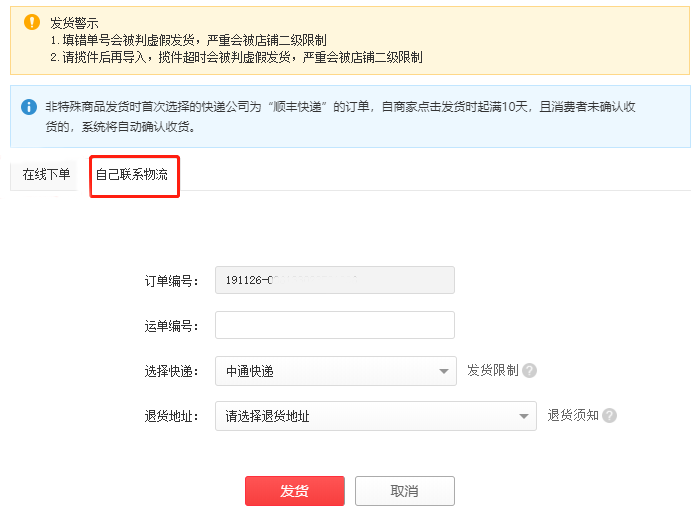Click the 订单编号 field label

pyautogui.click(x=172, y=281)
